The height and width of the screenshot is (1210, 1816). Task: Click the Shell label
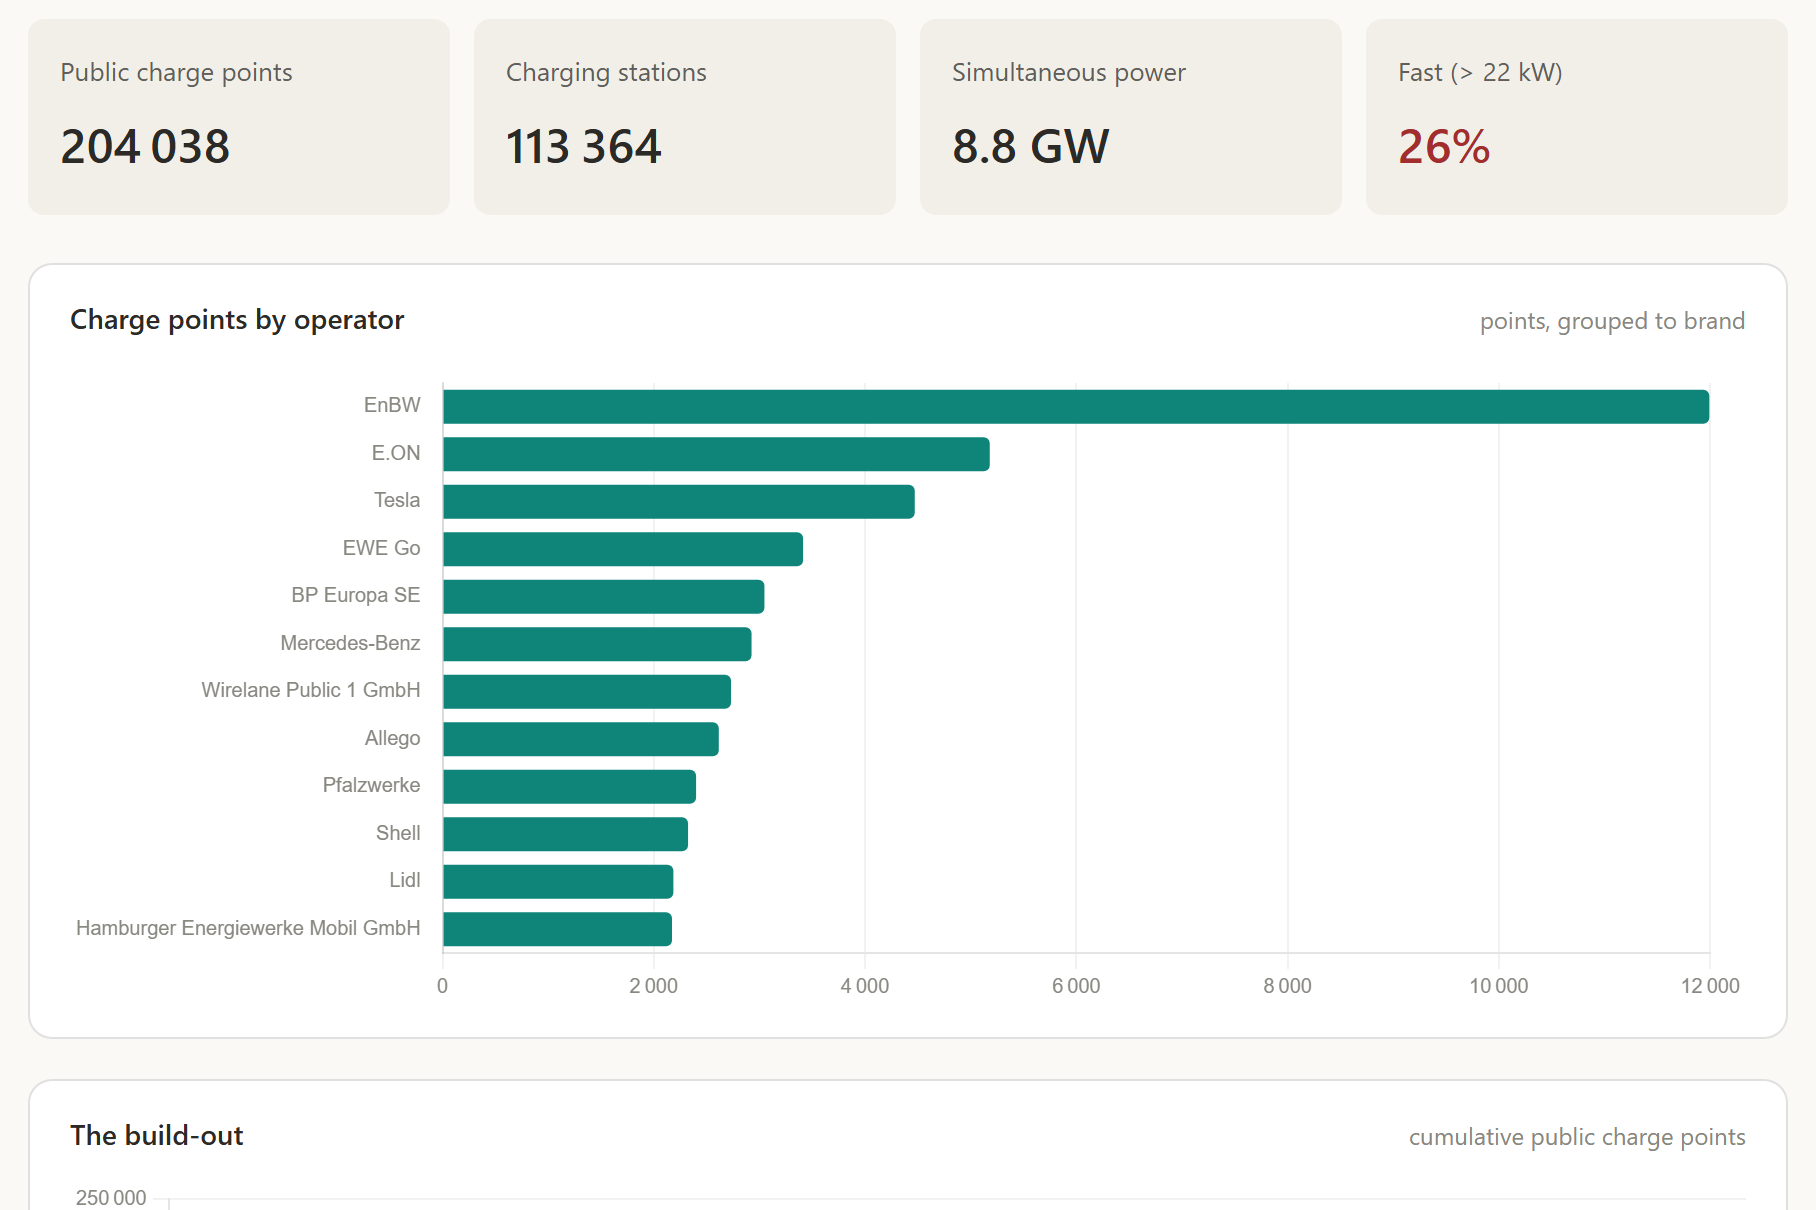[x=398, y=833]
